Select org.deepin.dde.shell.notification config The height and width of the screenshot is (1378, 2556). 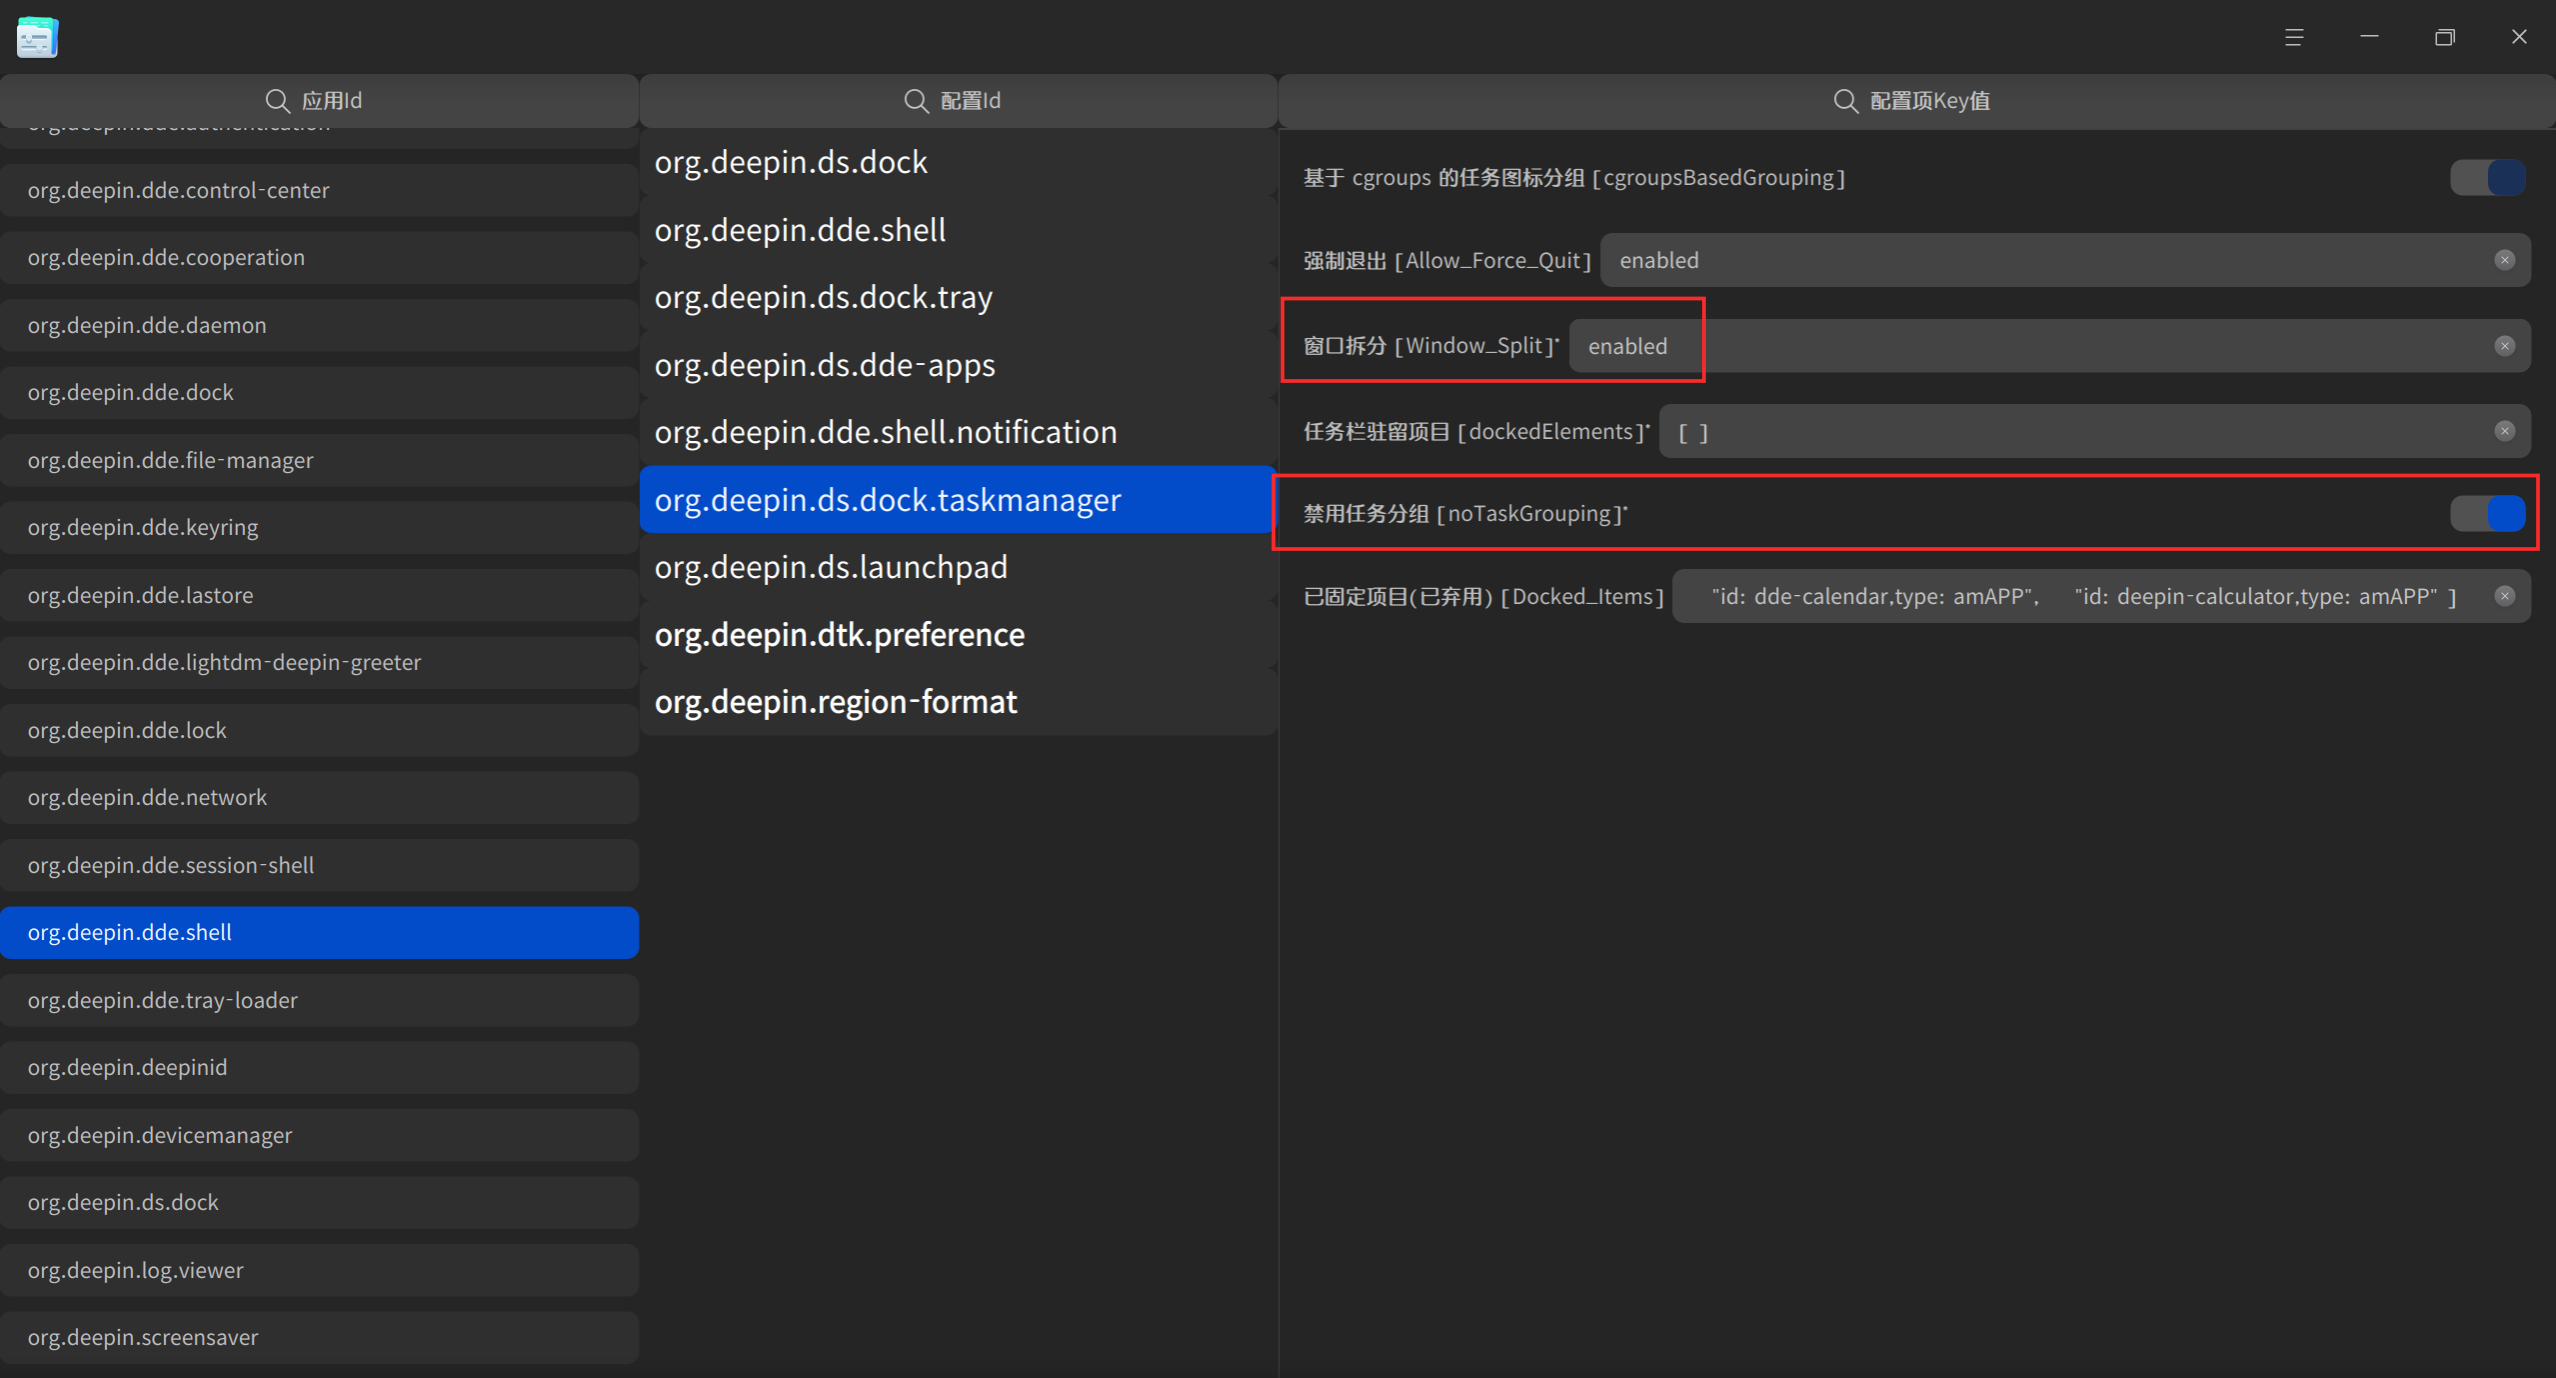[x=885, y=432]
